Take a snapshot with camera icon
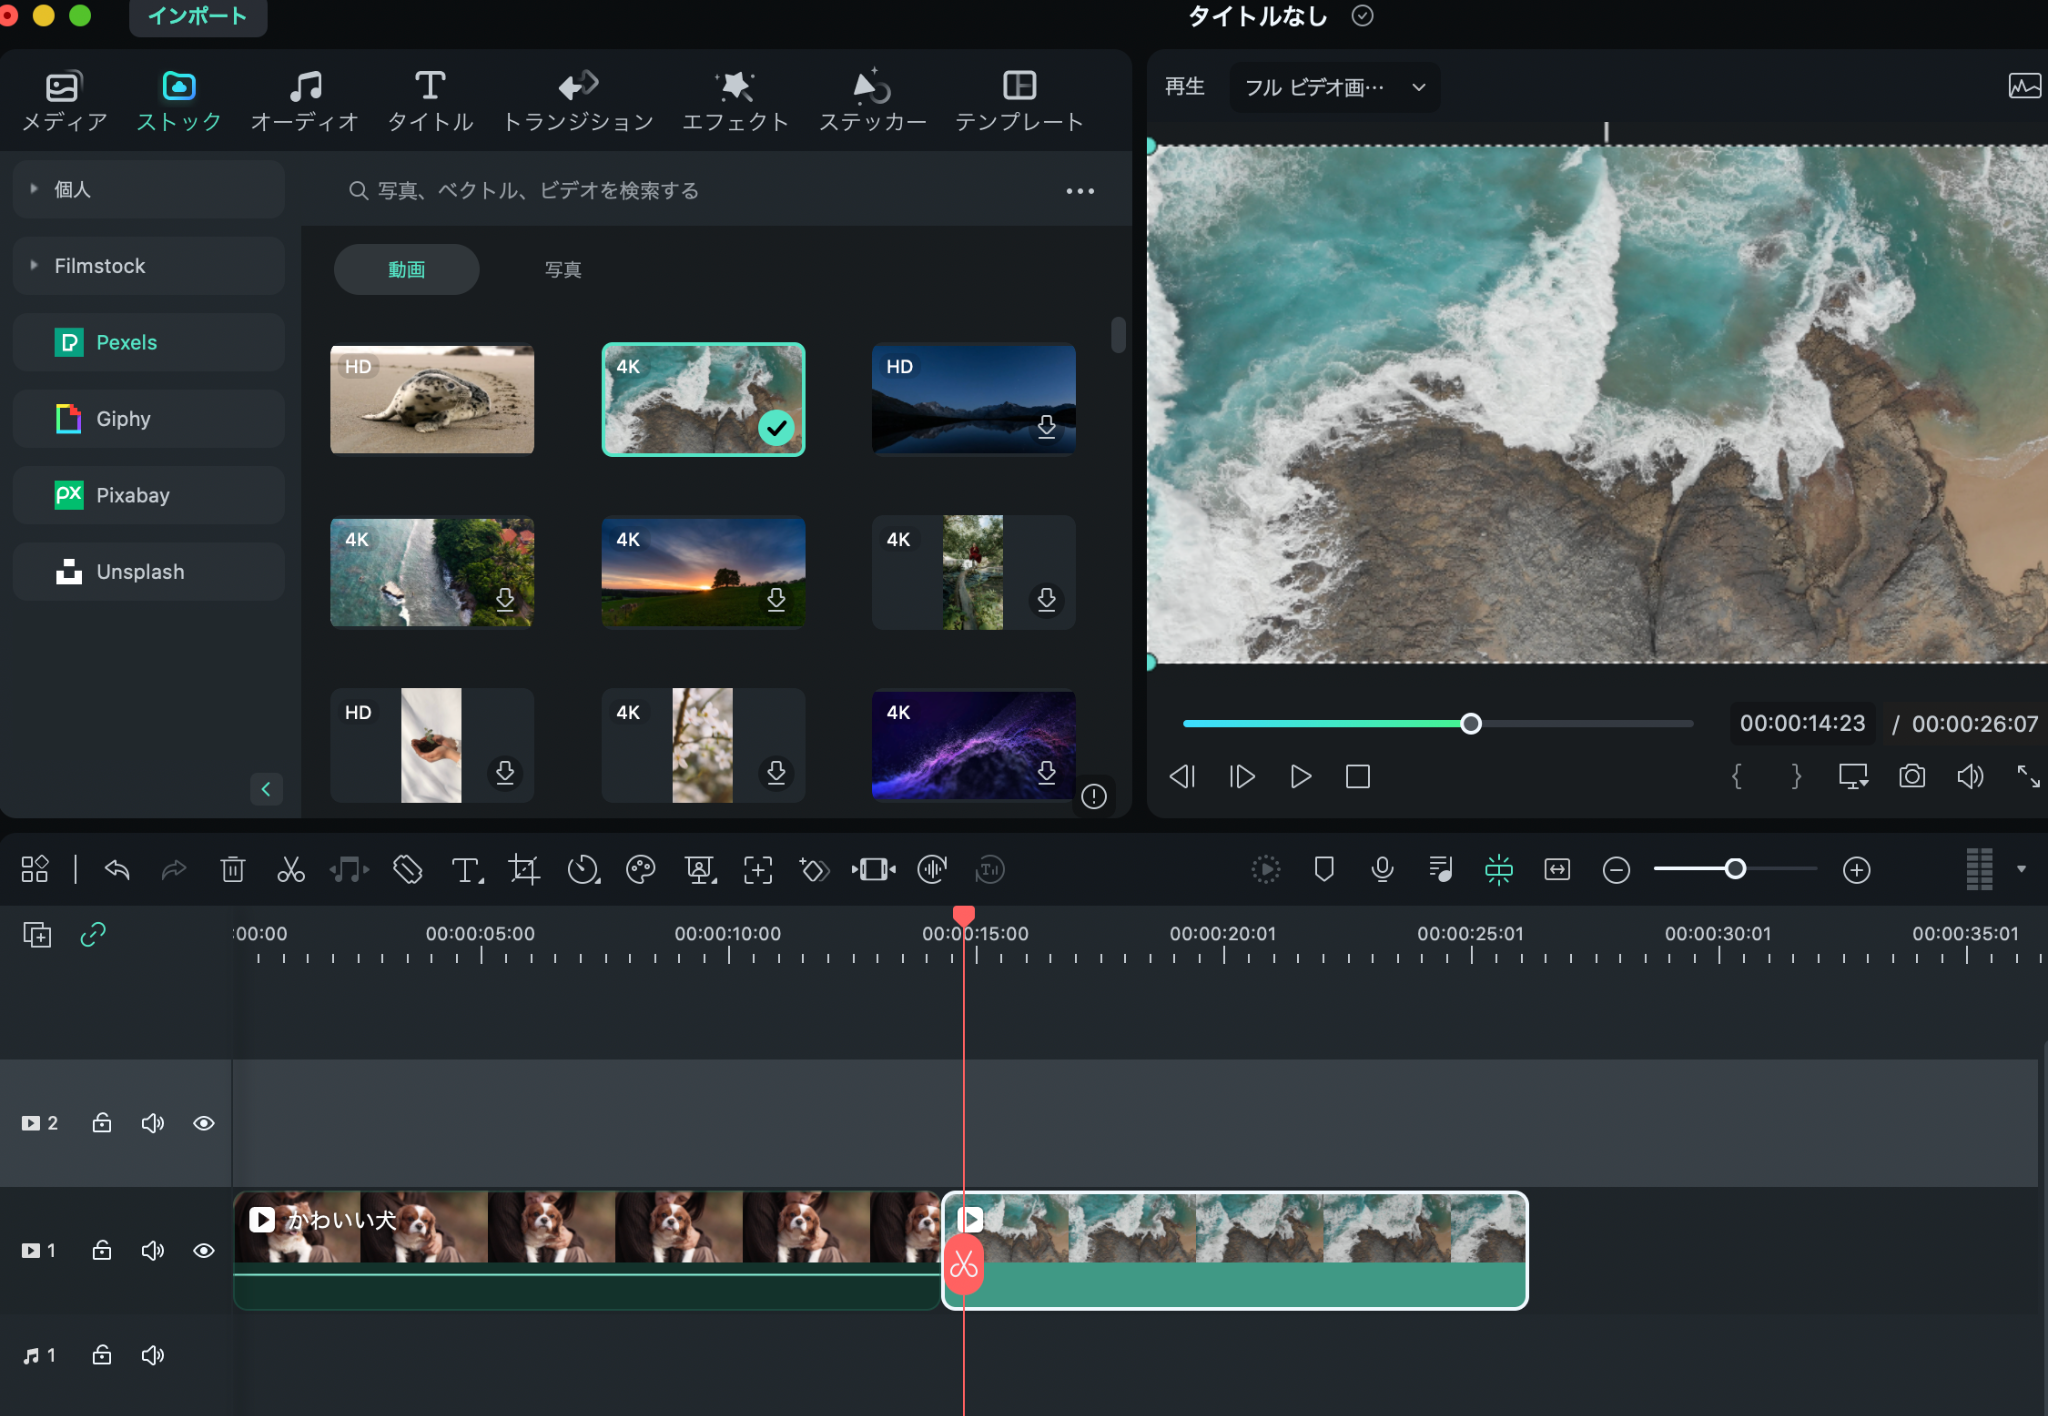 (x=1912, y=776)
